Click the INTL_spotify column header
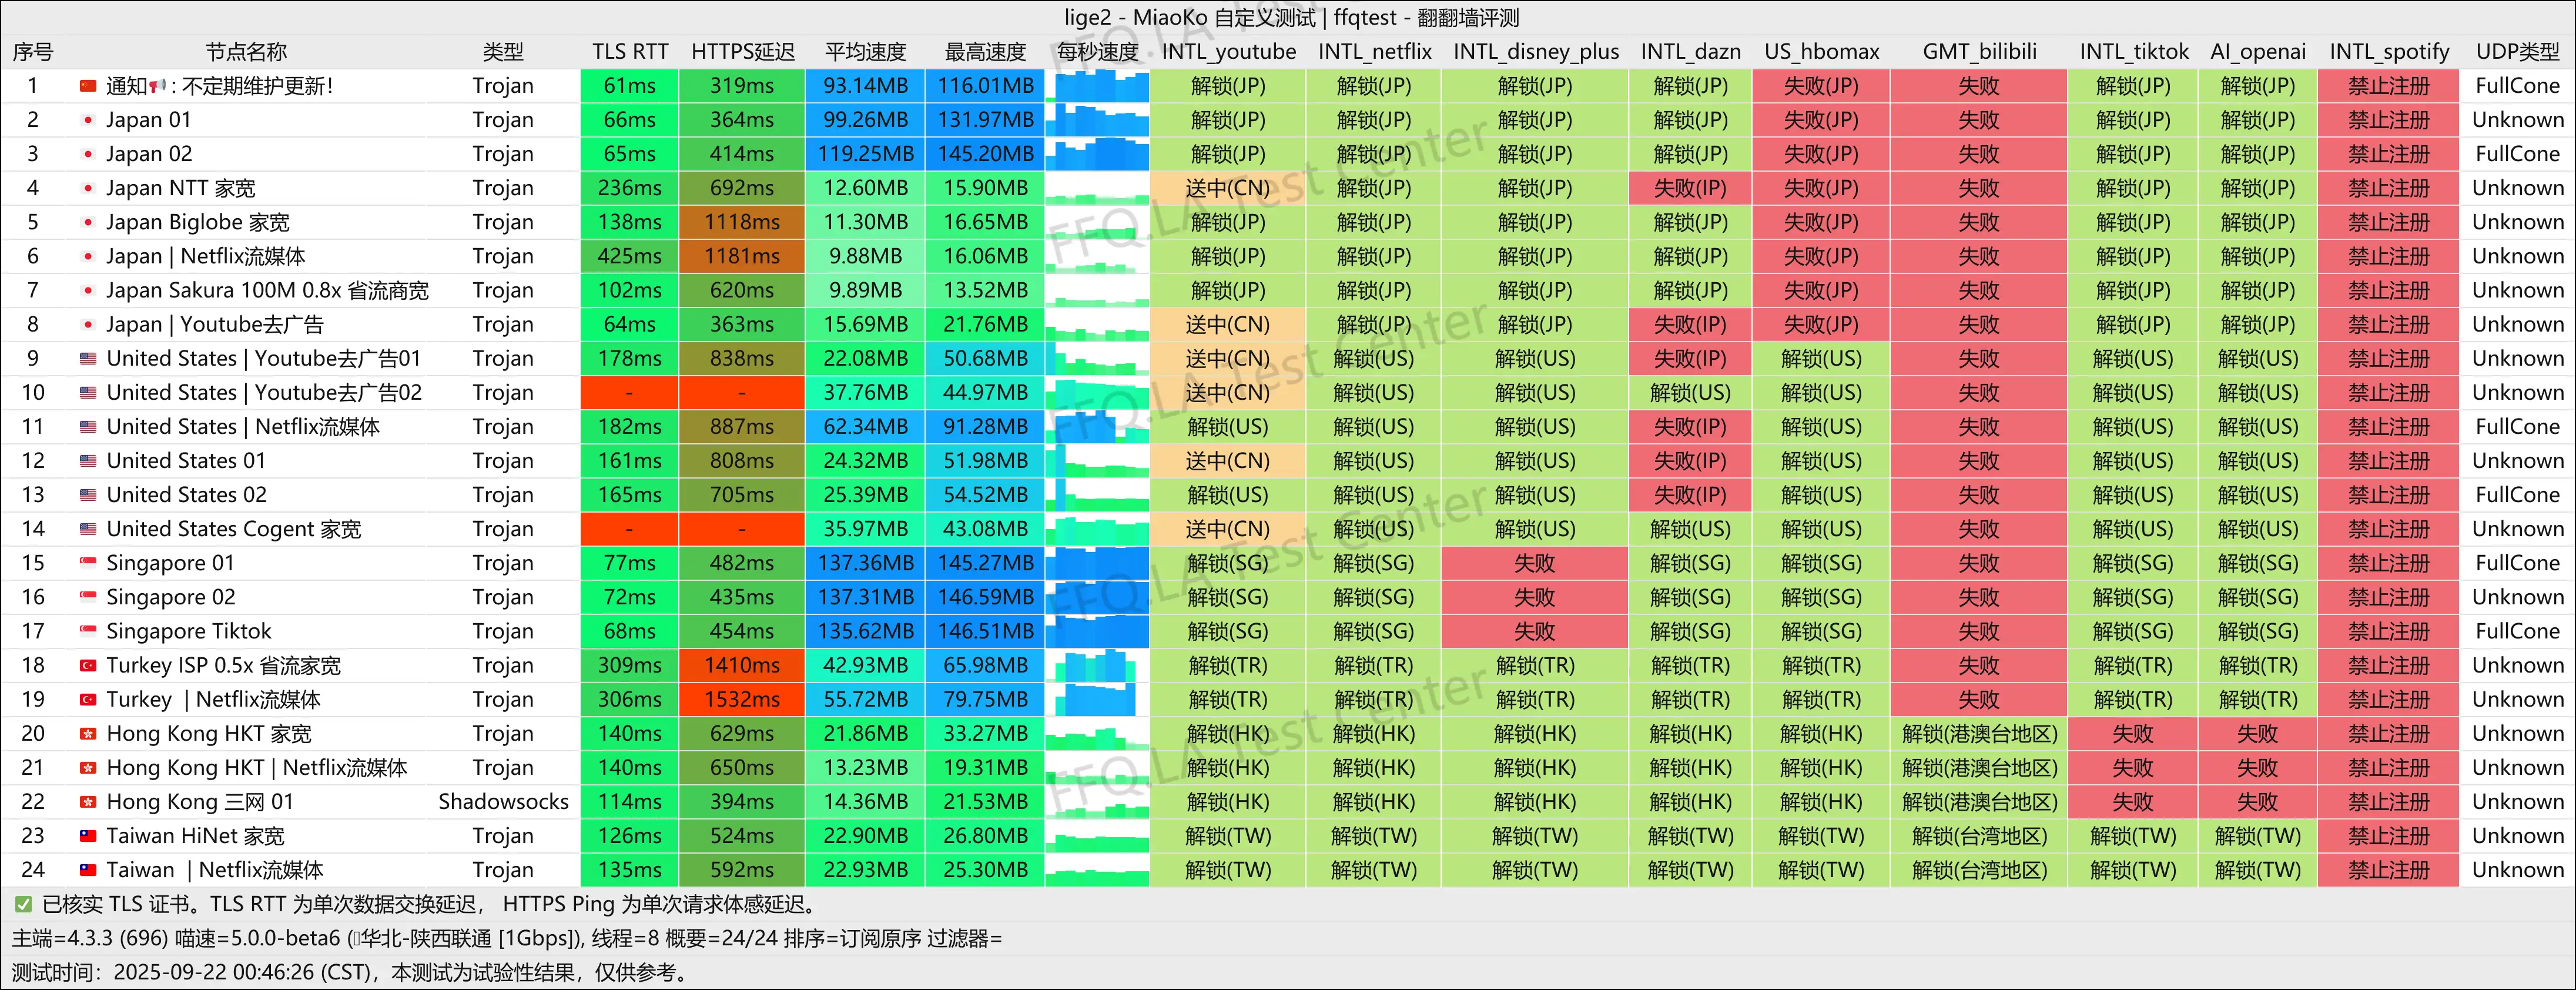The image size is (2576, 990). [x=2389, y=52]
